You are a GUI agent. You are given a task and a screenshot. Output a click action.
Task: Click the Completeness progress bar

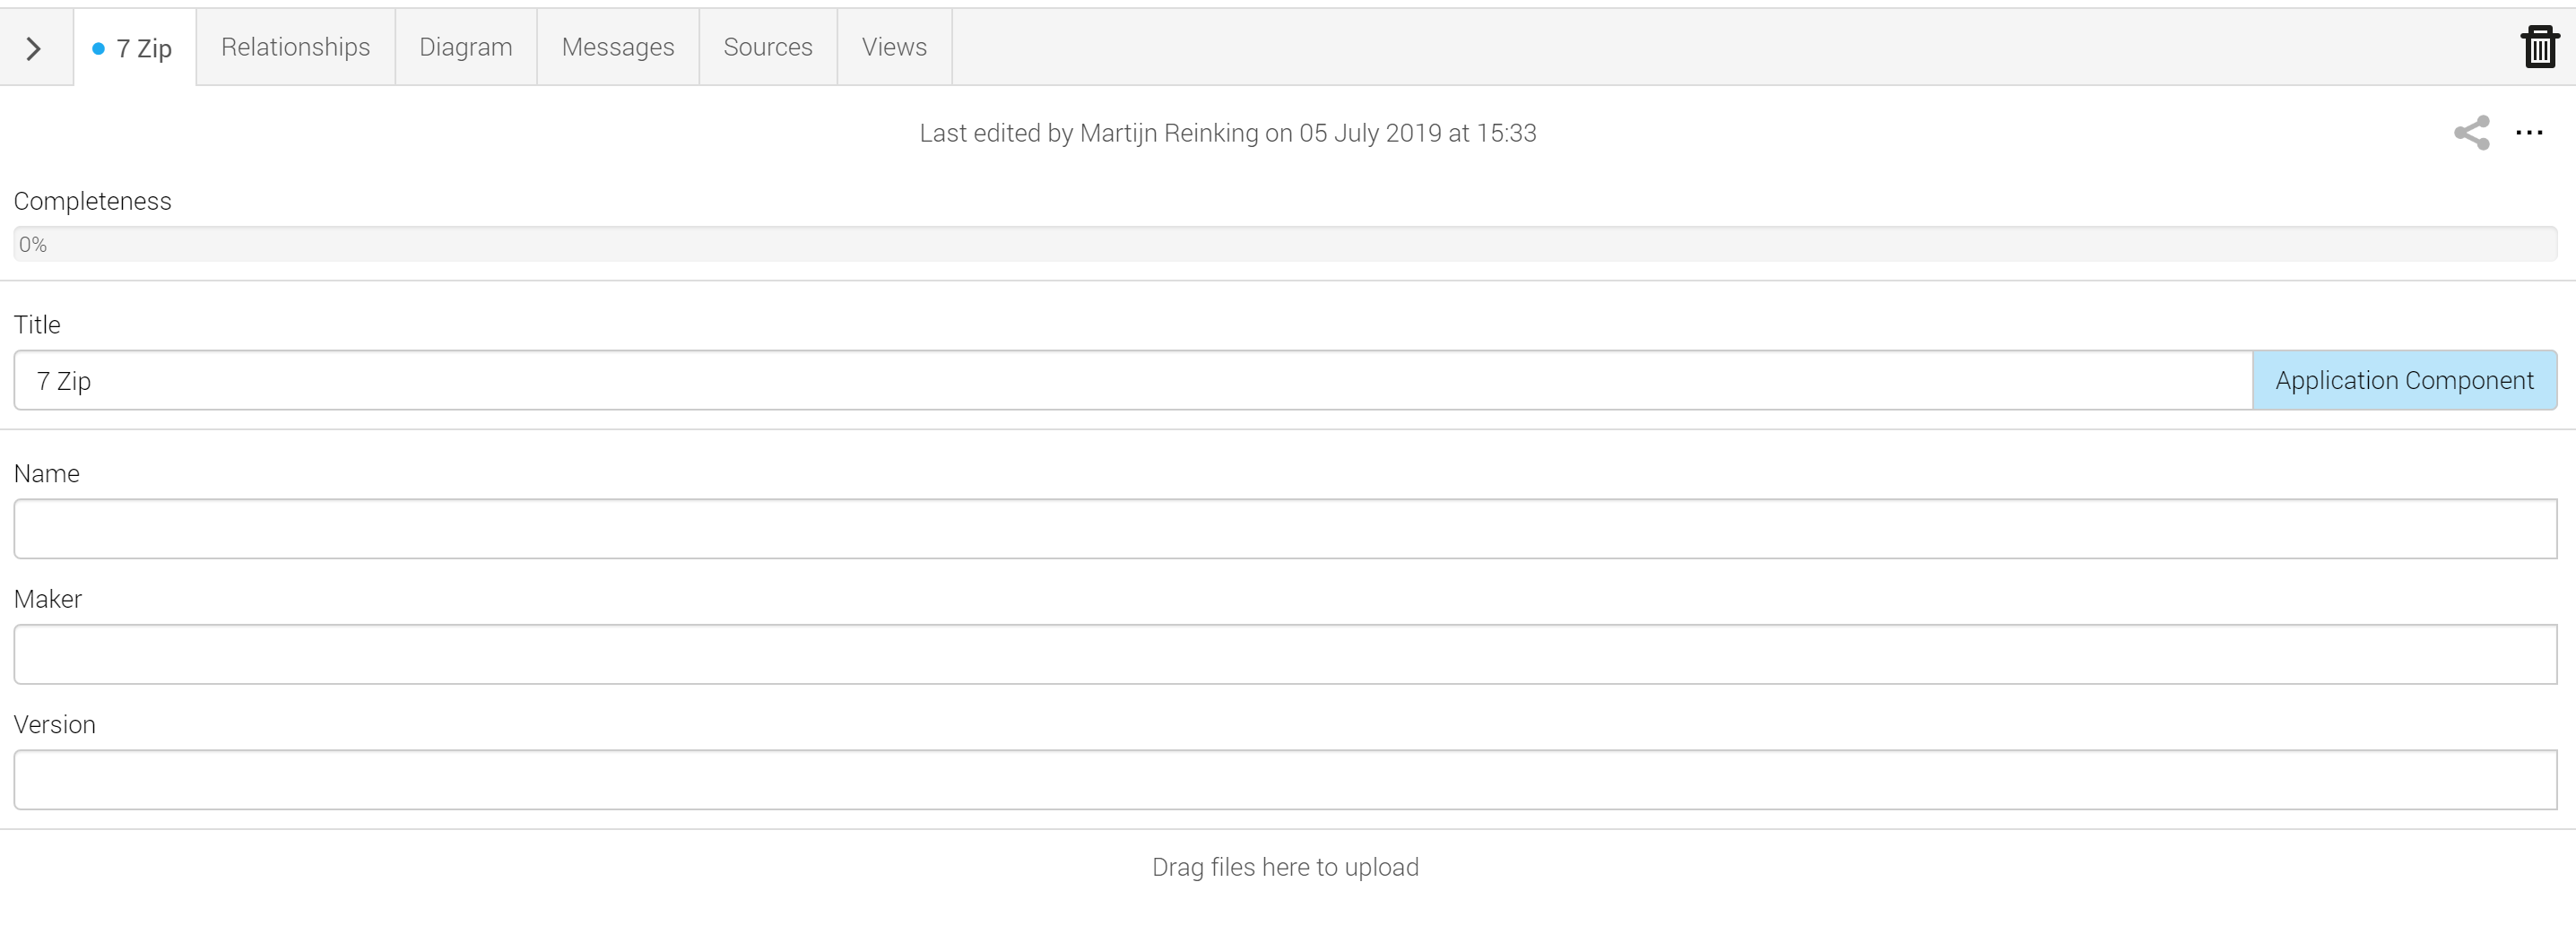click(x=1285, y=244)
